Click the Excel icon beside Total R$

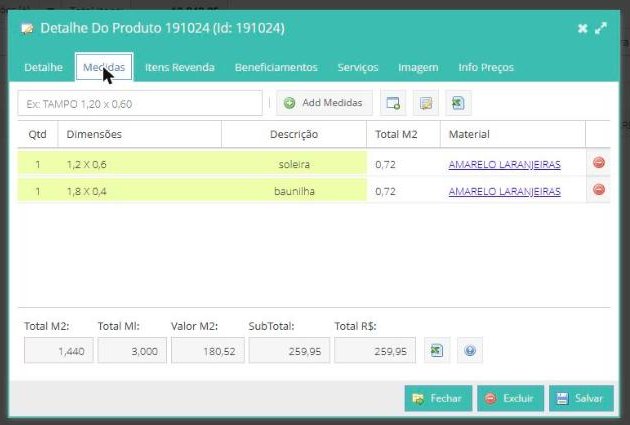click(x=437, y=351)
